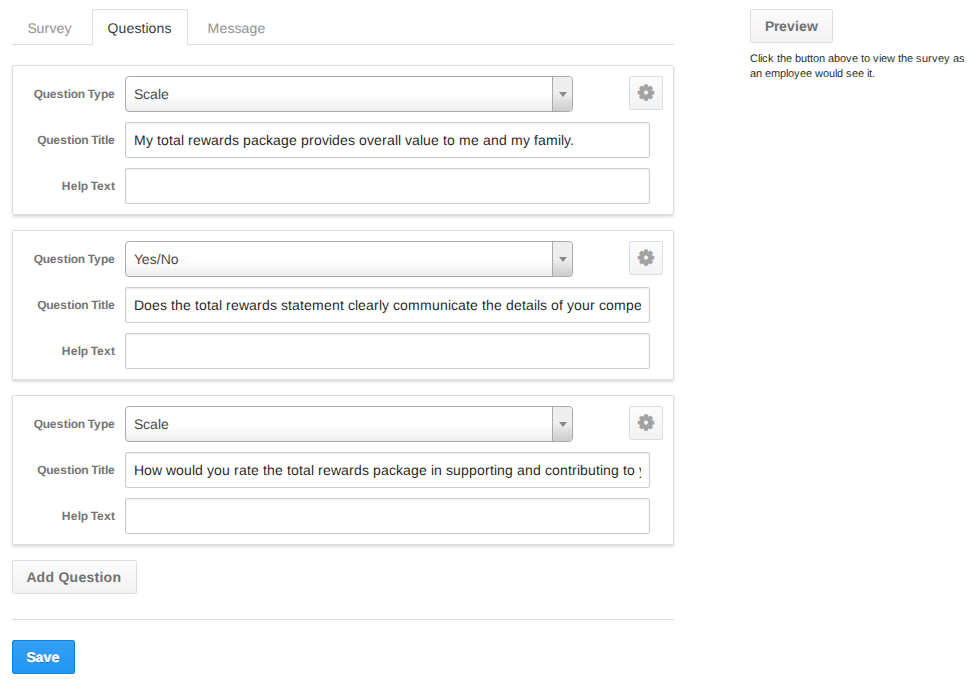The image size is (976, 684).
Task: Edit the 'My total rewards package' title field
Action: (x=387, y=140)
